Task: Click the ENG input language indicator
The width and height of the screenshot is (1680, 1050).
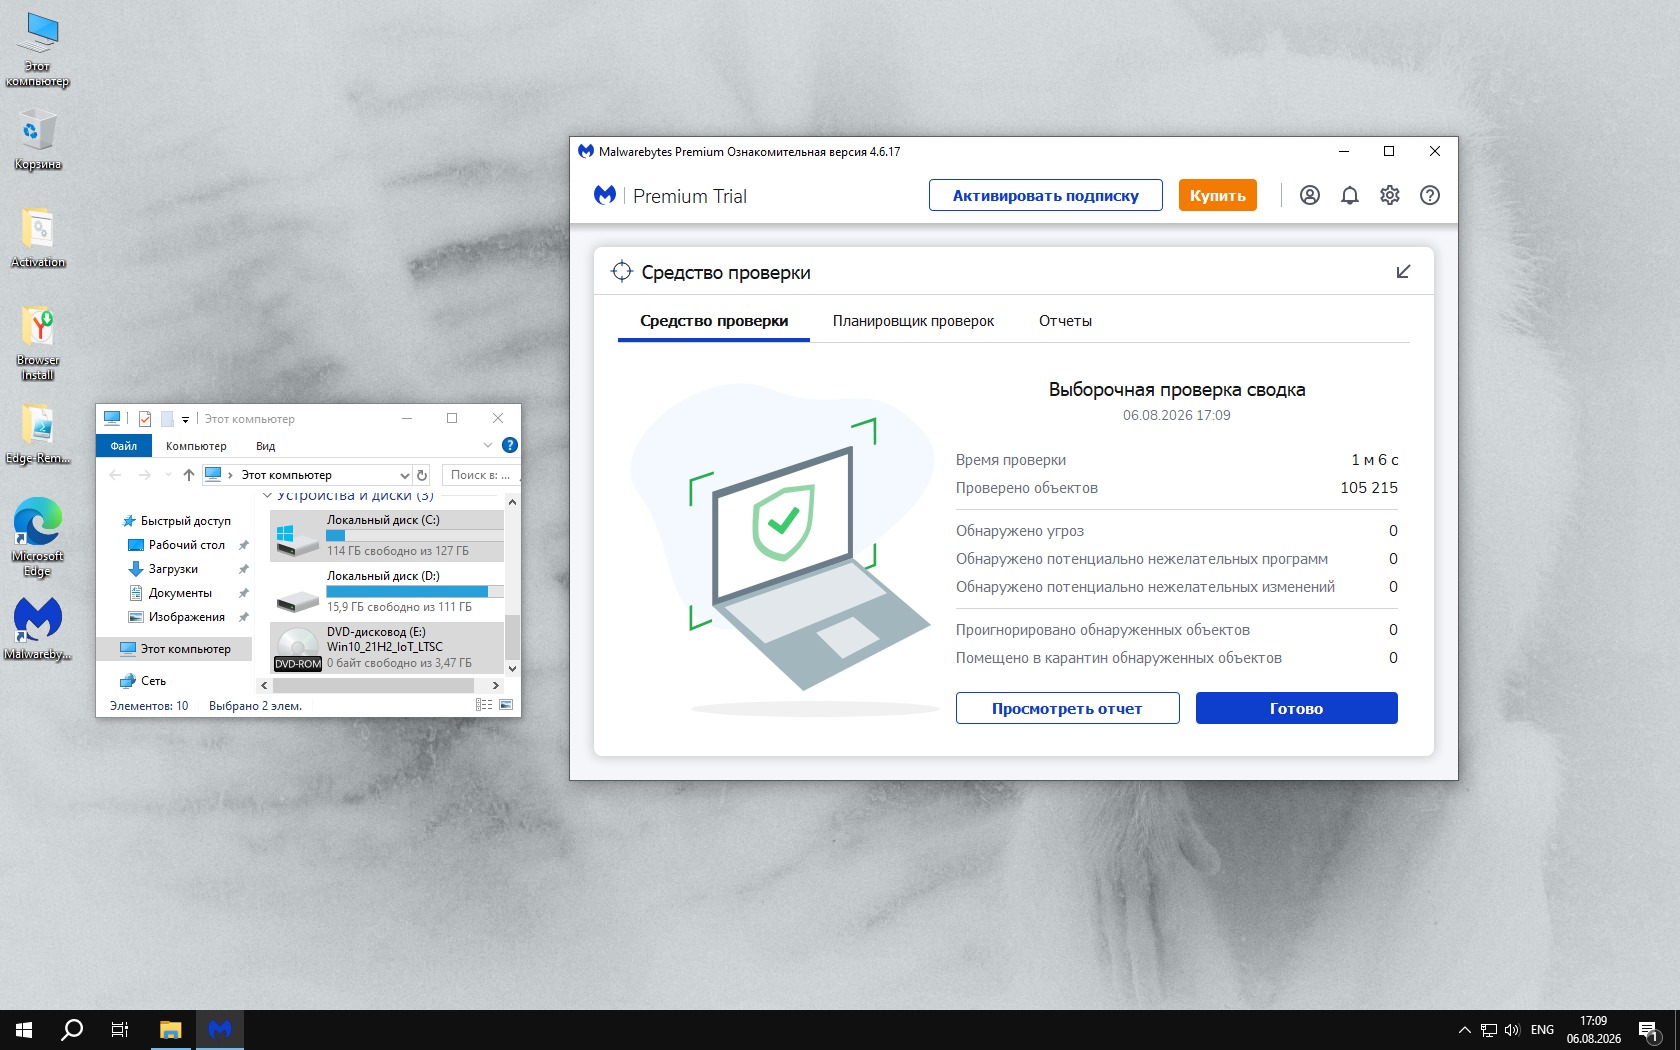Action: click(1543, 1030)
